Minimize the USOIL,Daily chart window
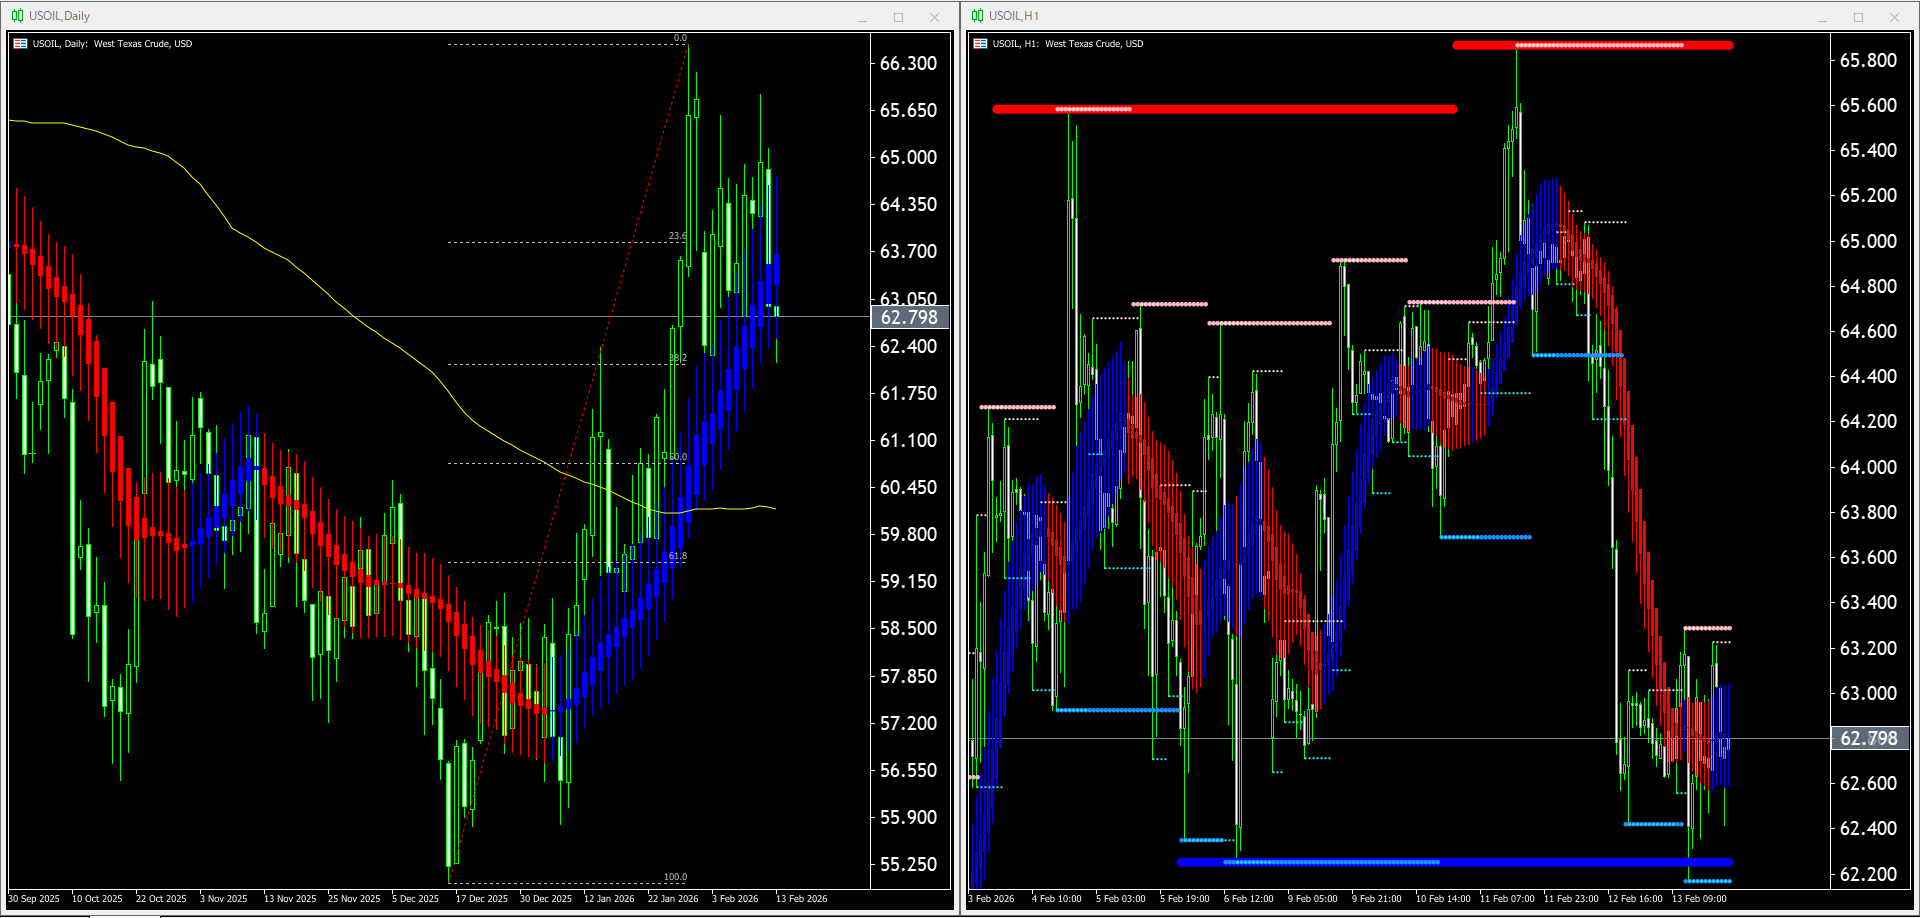Image resolution: width=1920 pixels, height=918 pixels. [862, 17]
